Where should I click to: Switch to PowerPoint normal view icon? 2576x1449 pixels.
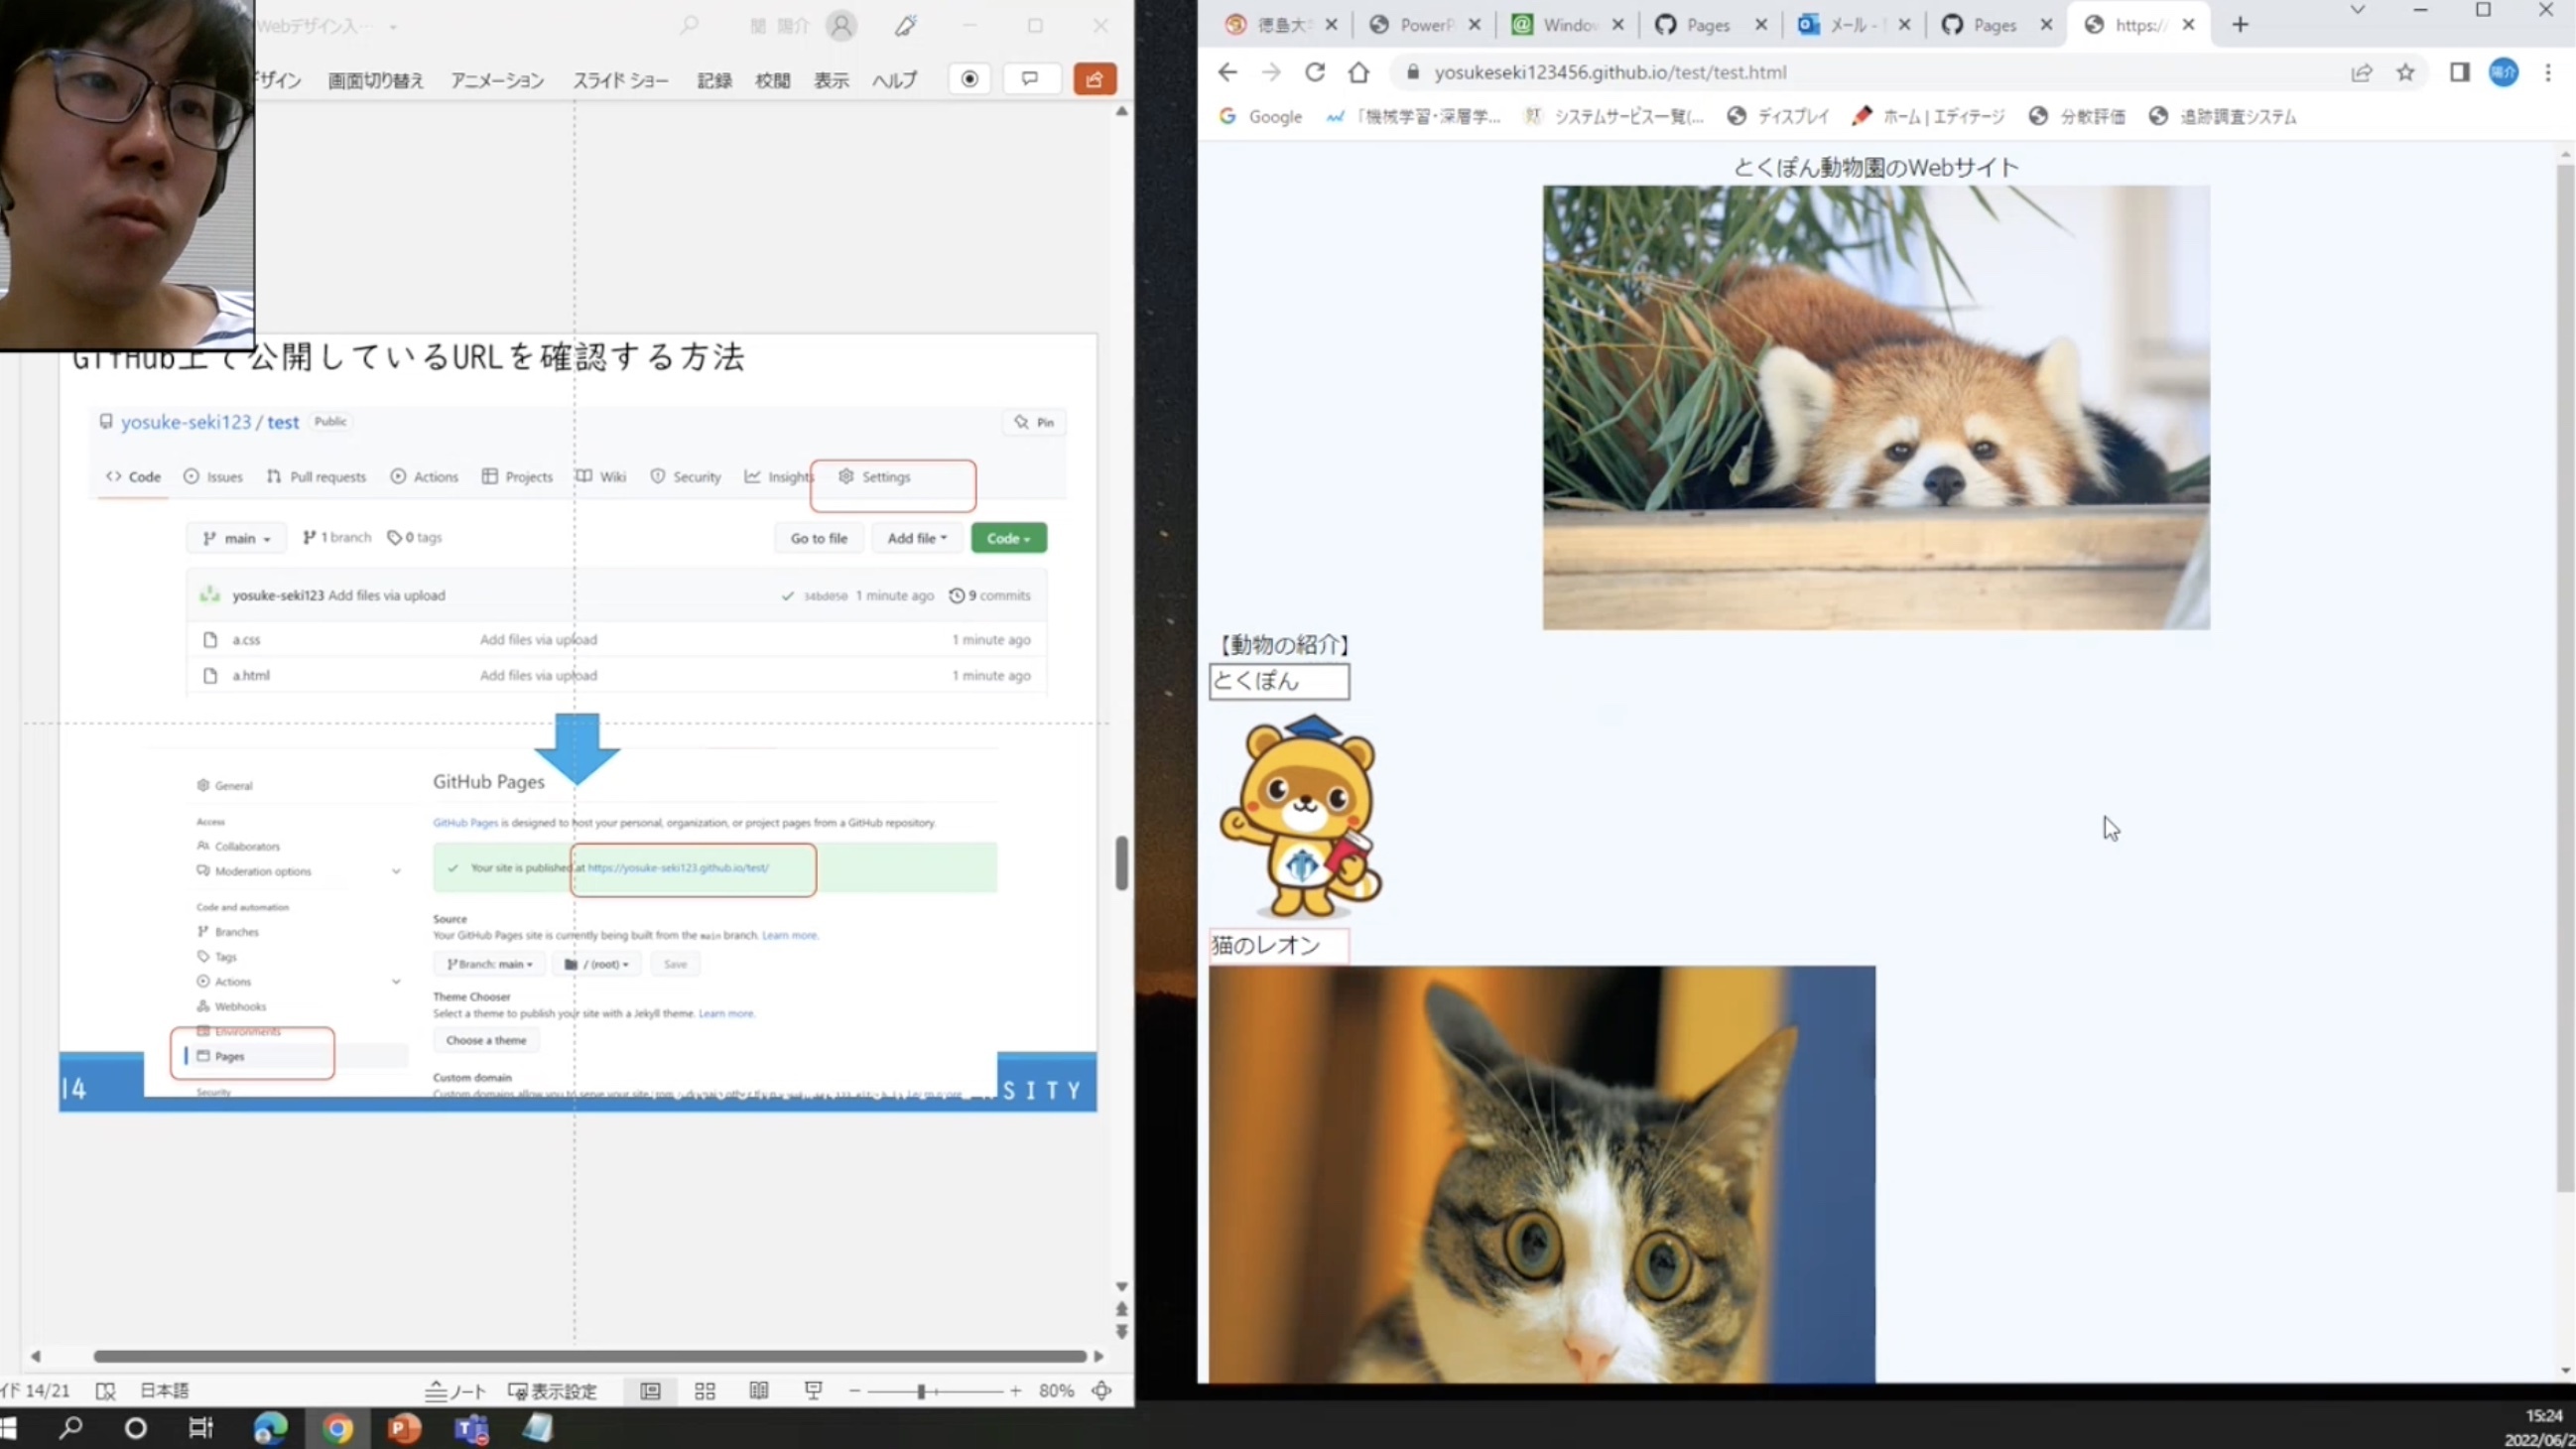point(650,1391)
